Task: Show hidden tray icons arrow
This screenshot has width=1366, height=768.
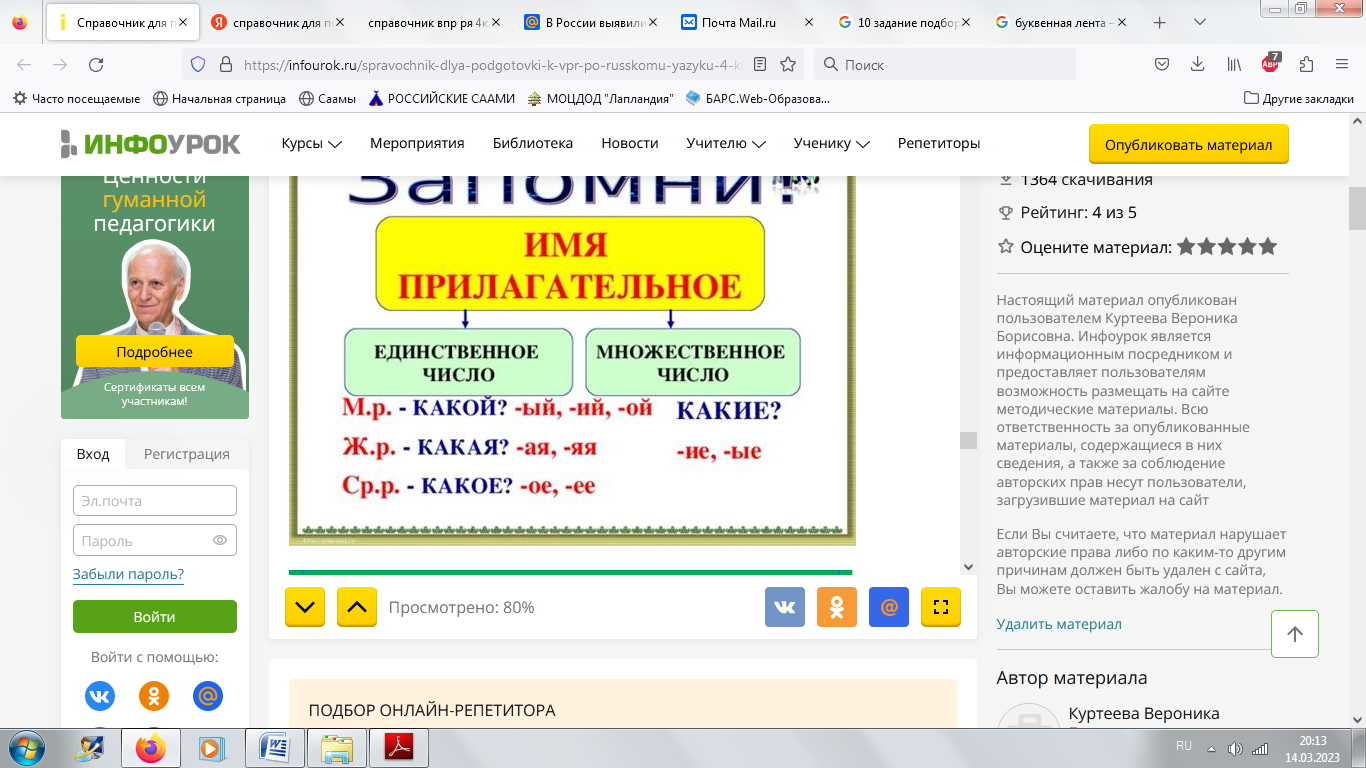Action: tap(1211, 748)
